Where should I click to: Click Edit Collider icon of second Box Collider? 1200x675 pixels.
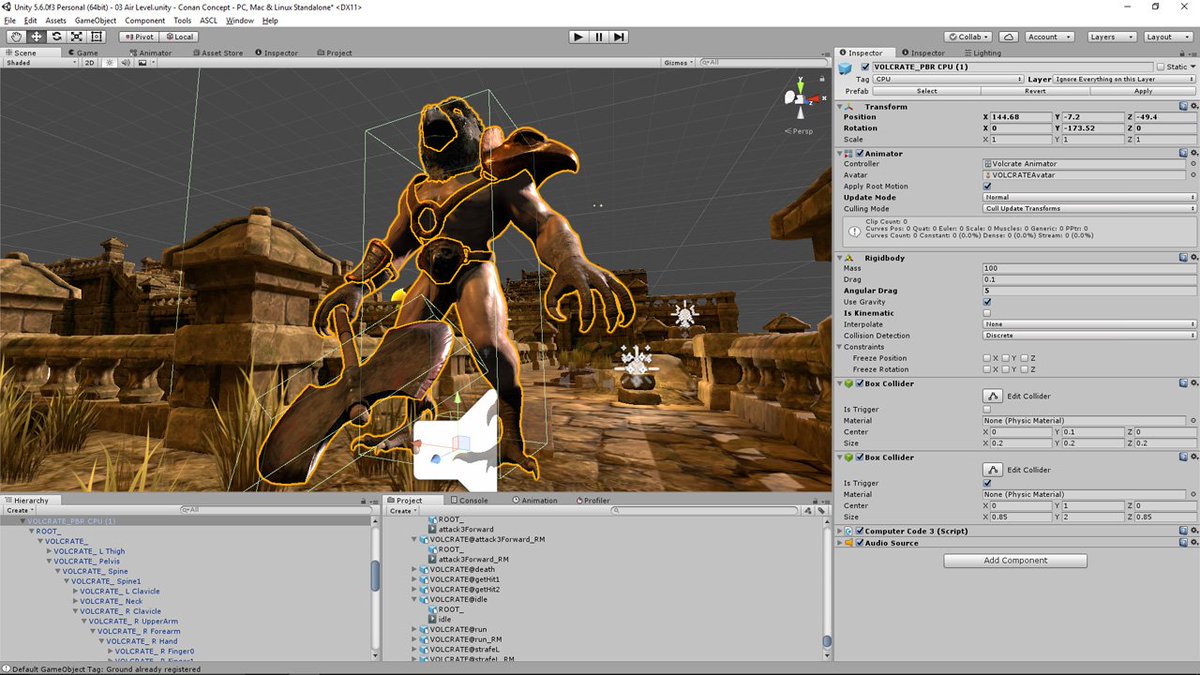[x=992, y=470]
